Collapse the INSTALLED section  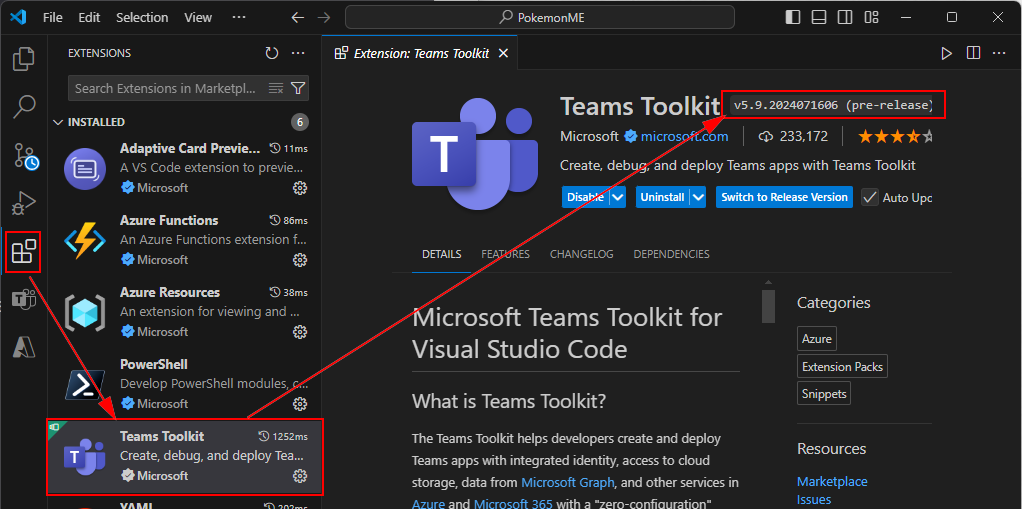pyautogui.click(x=59, y=122)
